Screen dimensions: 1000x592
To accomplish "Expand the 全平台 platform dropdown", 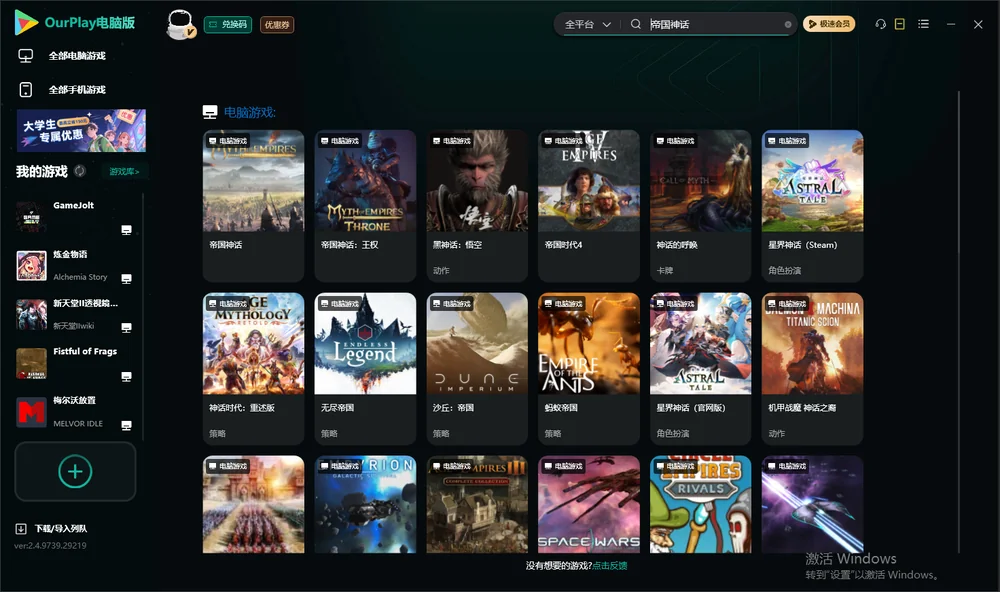I will (587, 24).
